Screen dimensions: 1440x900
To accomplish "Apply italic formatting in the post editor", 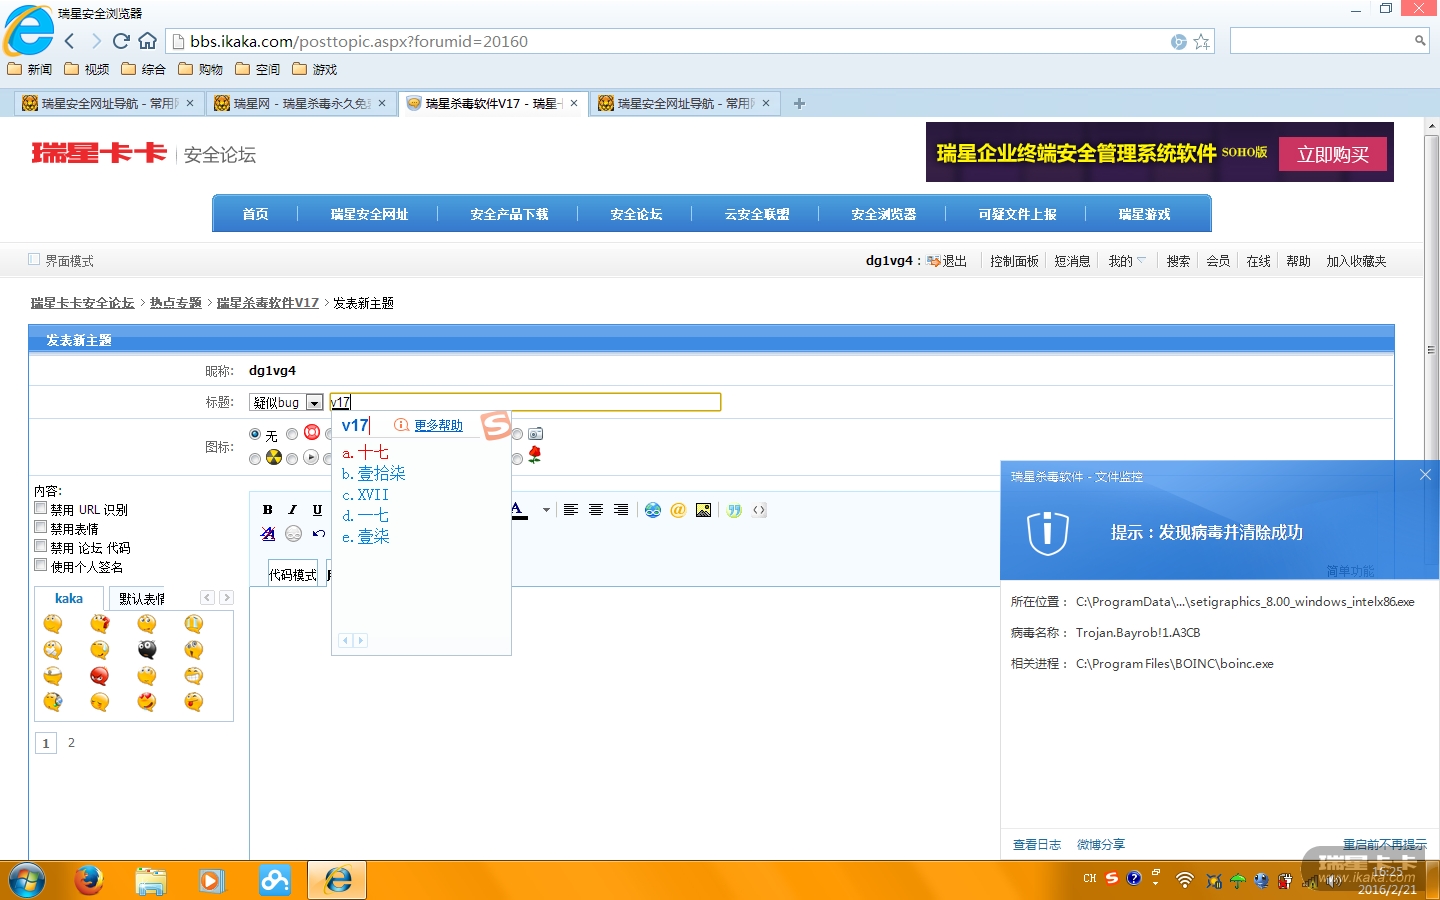I will point(293,510).
